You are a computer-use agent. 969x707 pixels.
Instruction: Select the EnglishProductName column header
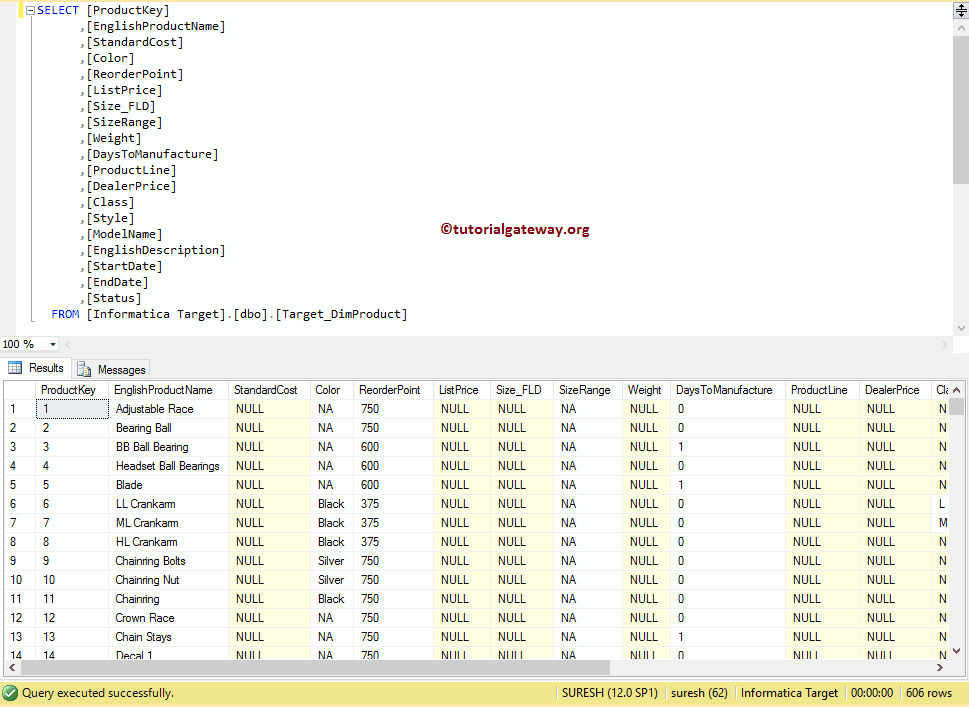click(169, 390)
